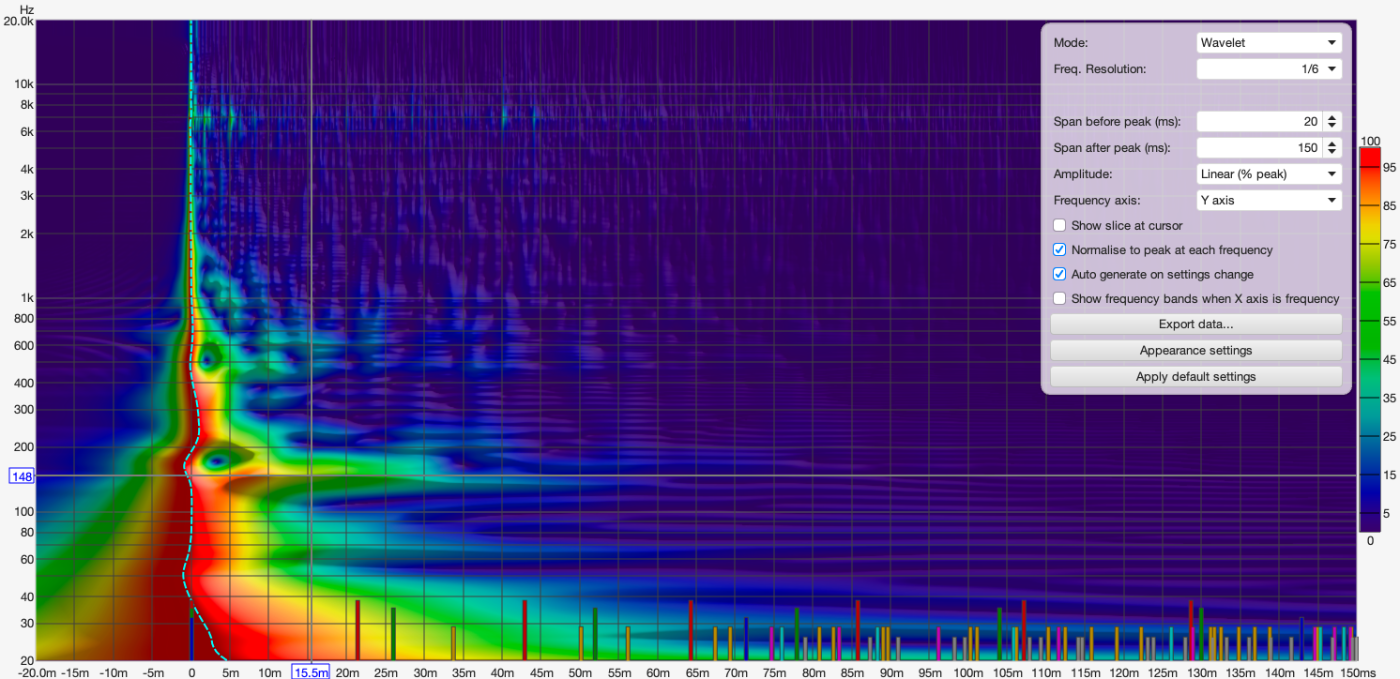Decrease Span after peak using down arrow
The image size is (1400, 679).
point(1332,152)
